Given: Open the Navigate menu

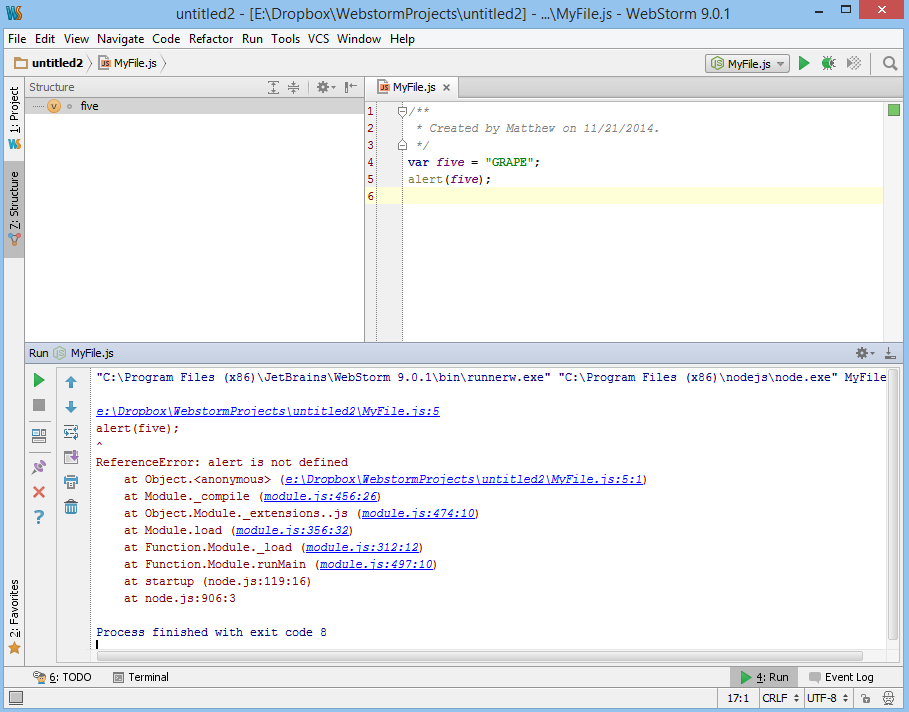Looking at the screenshot, I should pyautogui.click(x=120, y=39).
